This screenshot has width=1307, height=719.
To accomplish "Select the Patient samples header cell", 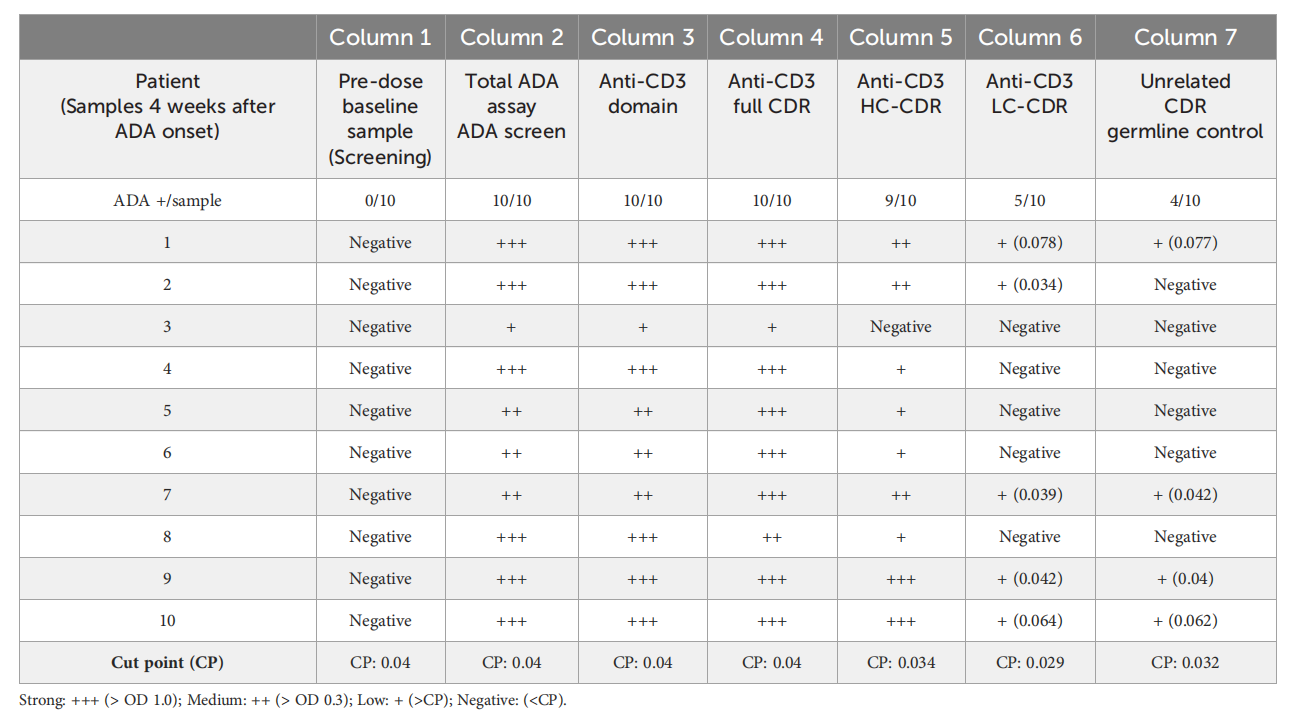I will (x=168, y=106).
